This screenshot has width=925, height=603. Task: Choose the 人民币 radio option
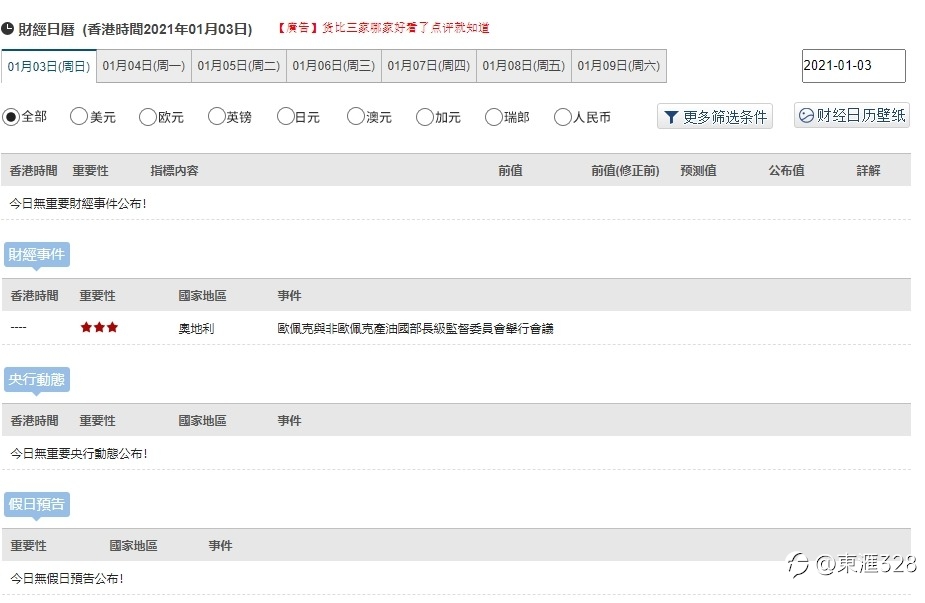click(563, 117)
